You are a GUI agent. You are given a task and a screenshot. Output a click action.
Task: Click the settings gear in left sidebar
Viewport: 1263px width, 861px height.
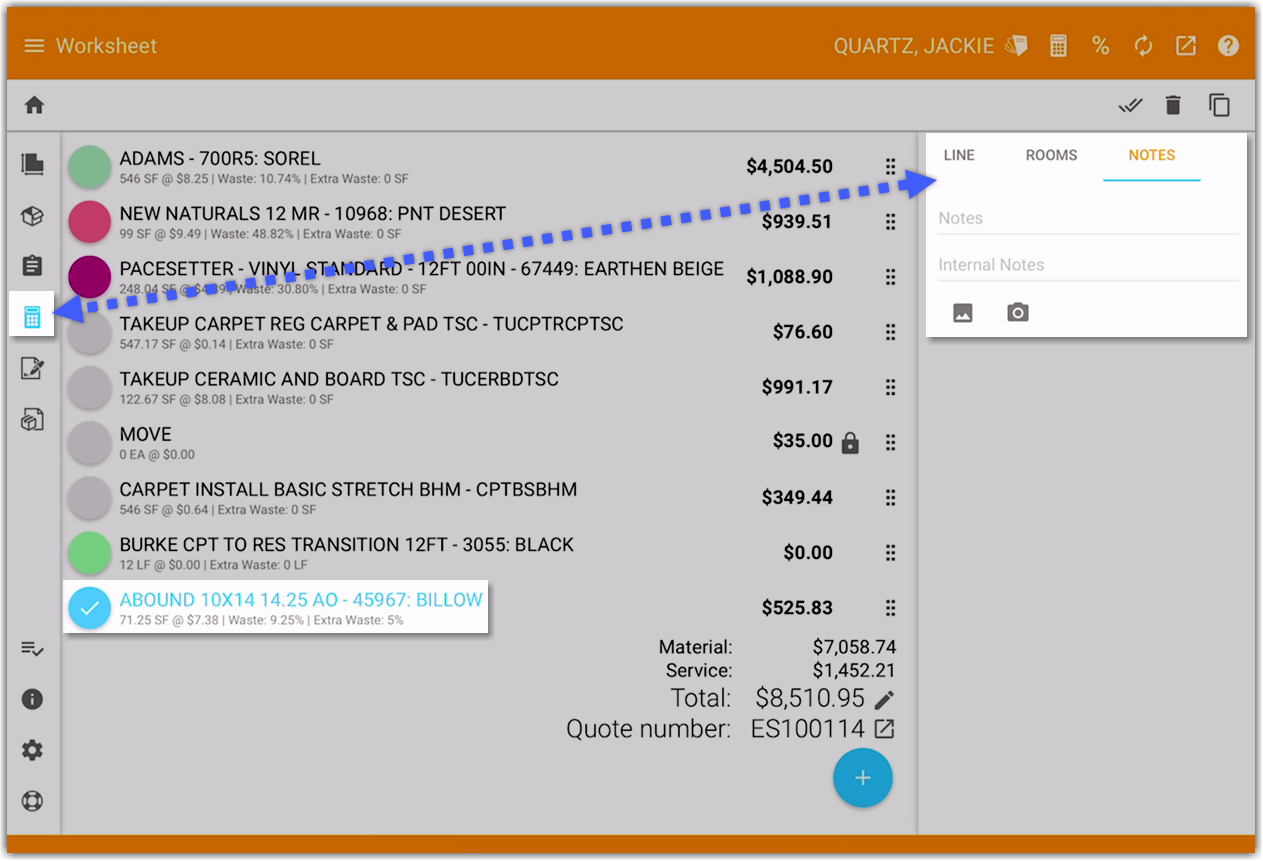[33, 750]
